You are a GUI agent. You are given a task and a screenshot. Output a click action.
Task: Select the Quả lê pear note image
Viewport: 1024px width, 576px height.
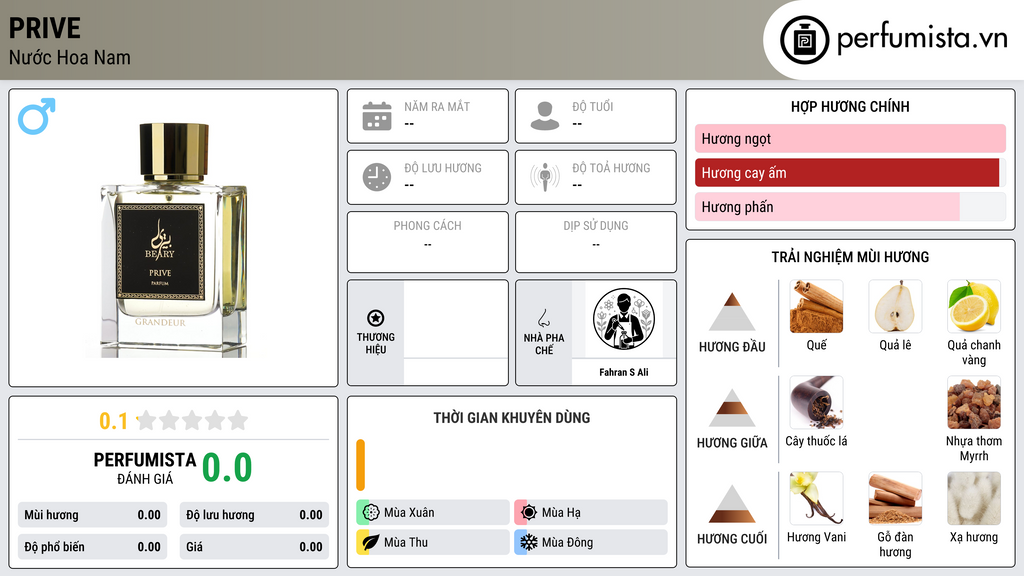coord(895,306)
